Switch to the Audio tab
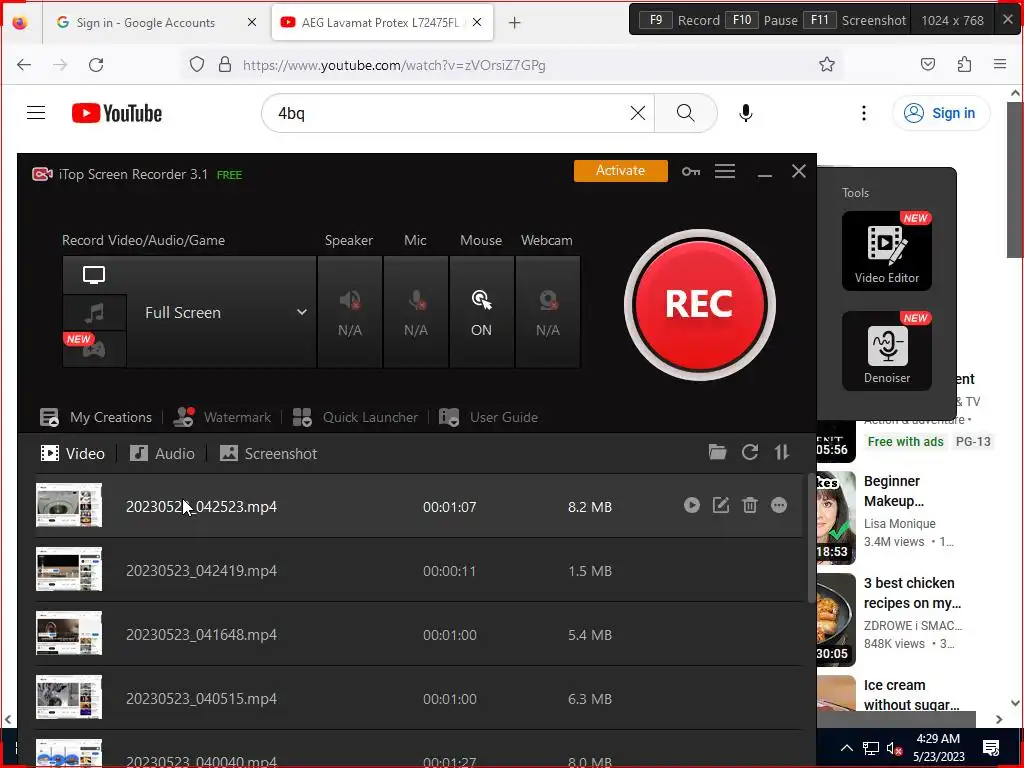This screenshot has width=1024, height=768. click(162, 453)
